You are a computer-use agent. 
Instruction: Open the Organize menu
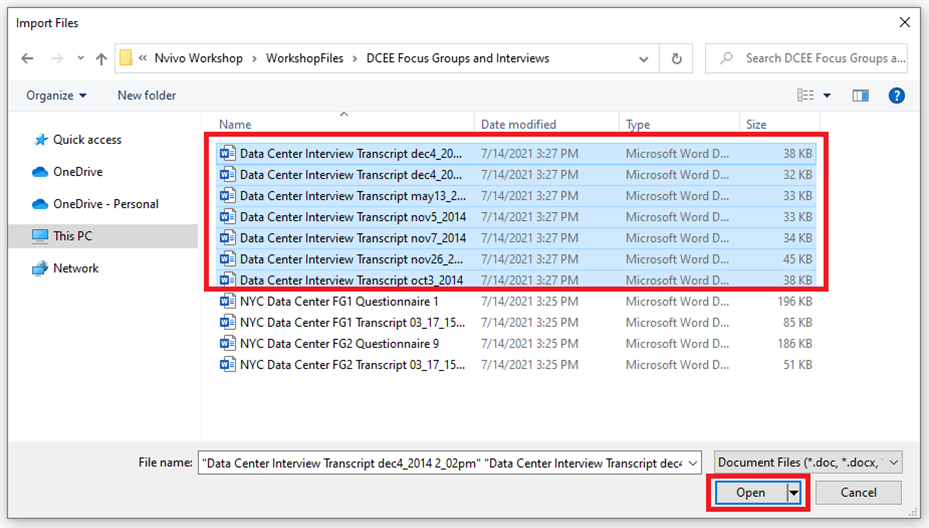click(56, 95)
